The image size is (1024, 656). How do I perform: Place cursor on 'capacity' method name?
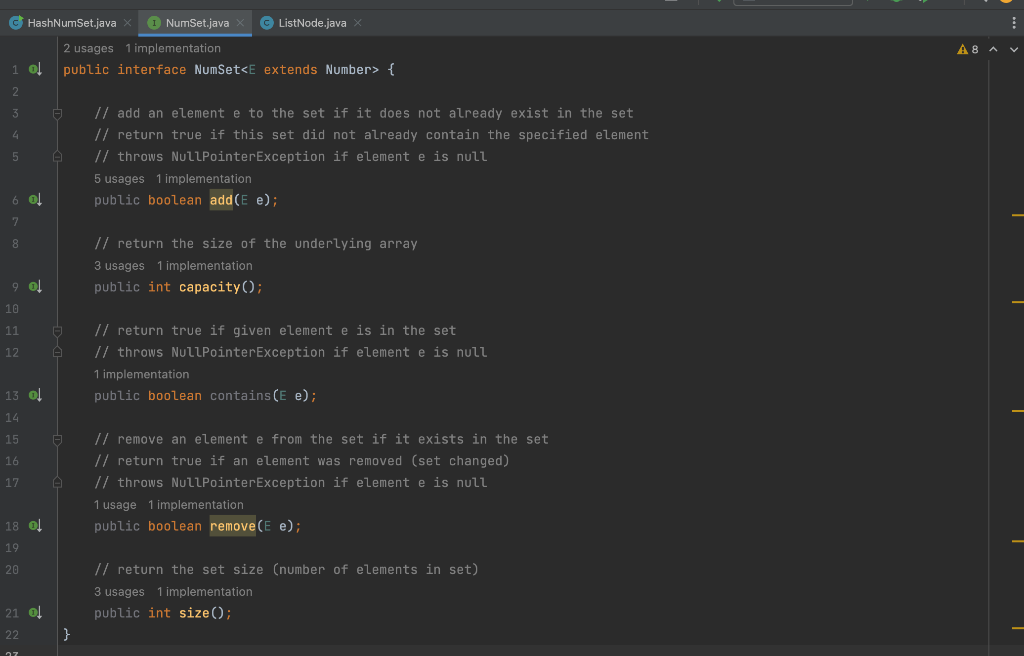tap(210, 287)
